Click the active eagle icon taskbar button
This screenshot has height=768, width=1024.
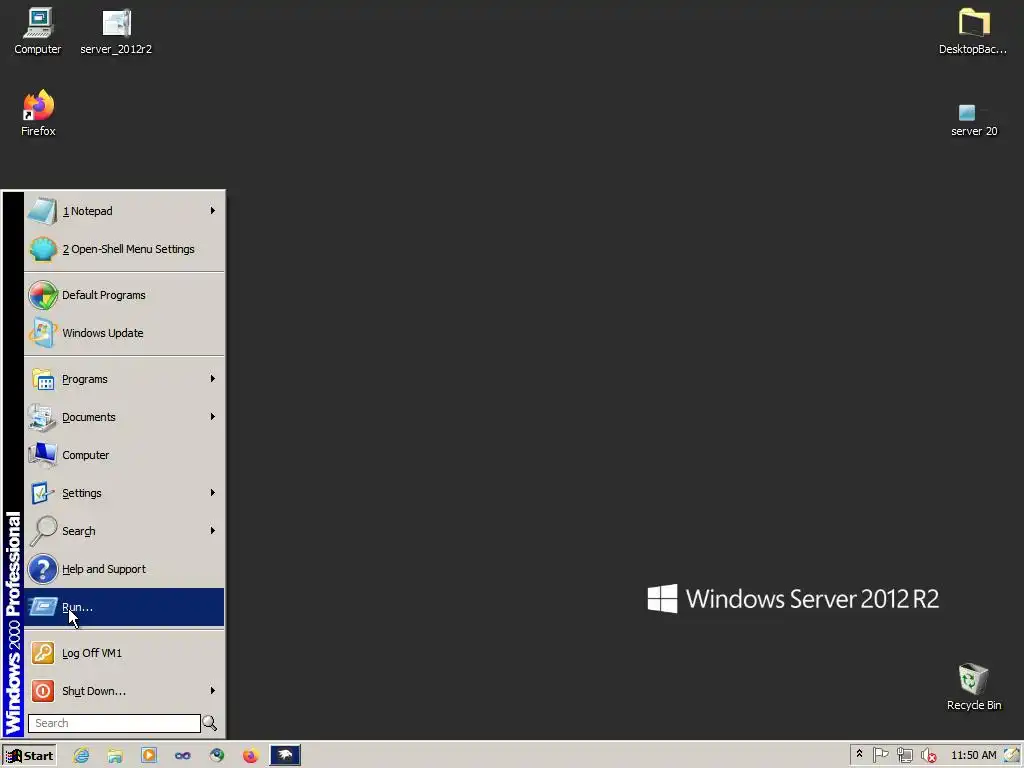[x=285, y=756]
